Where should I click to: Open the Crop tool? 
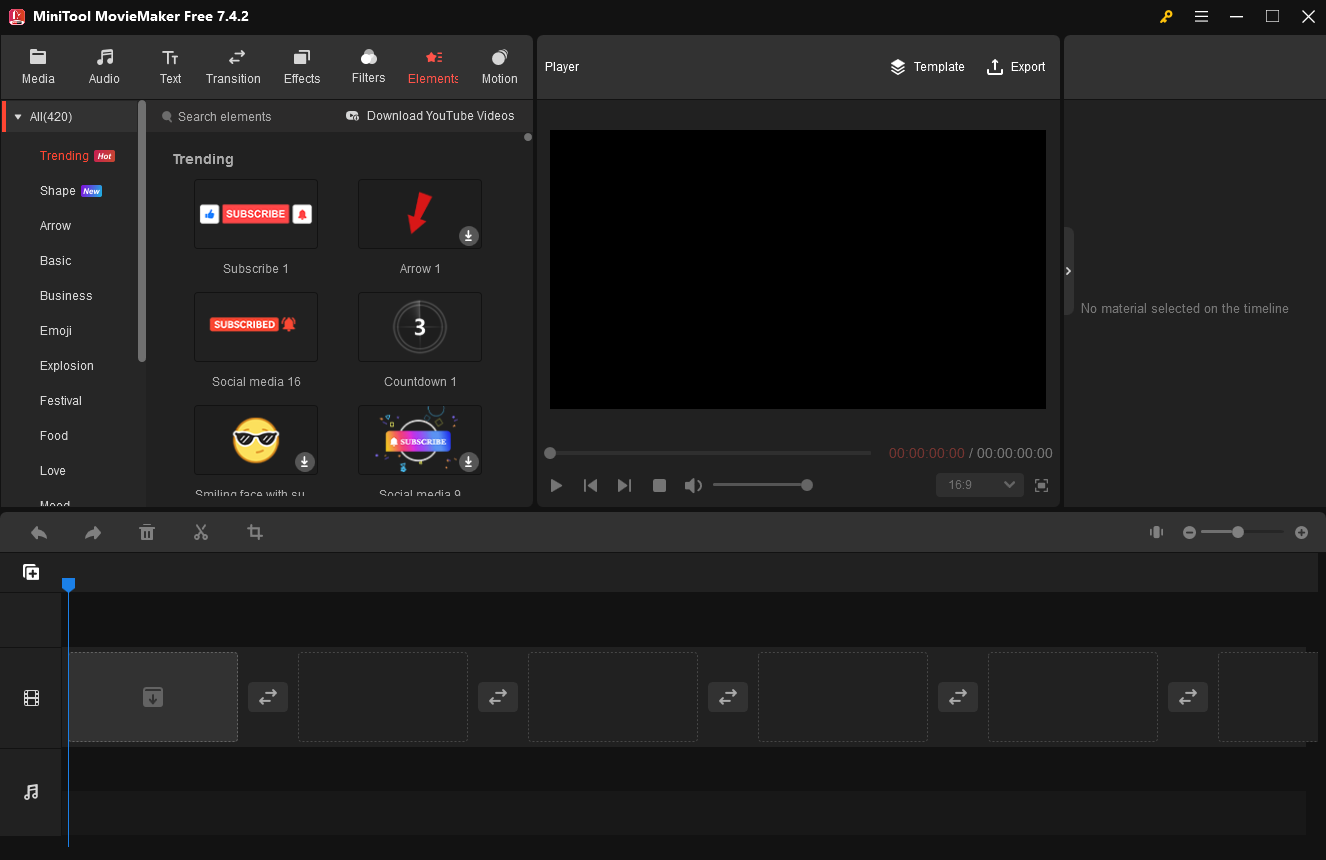pos(255,533)
